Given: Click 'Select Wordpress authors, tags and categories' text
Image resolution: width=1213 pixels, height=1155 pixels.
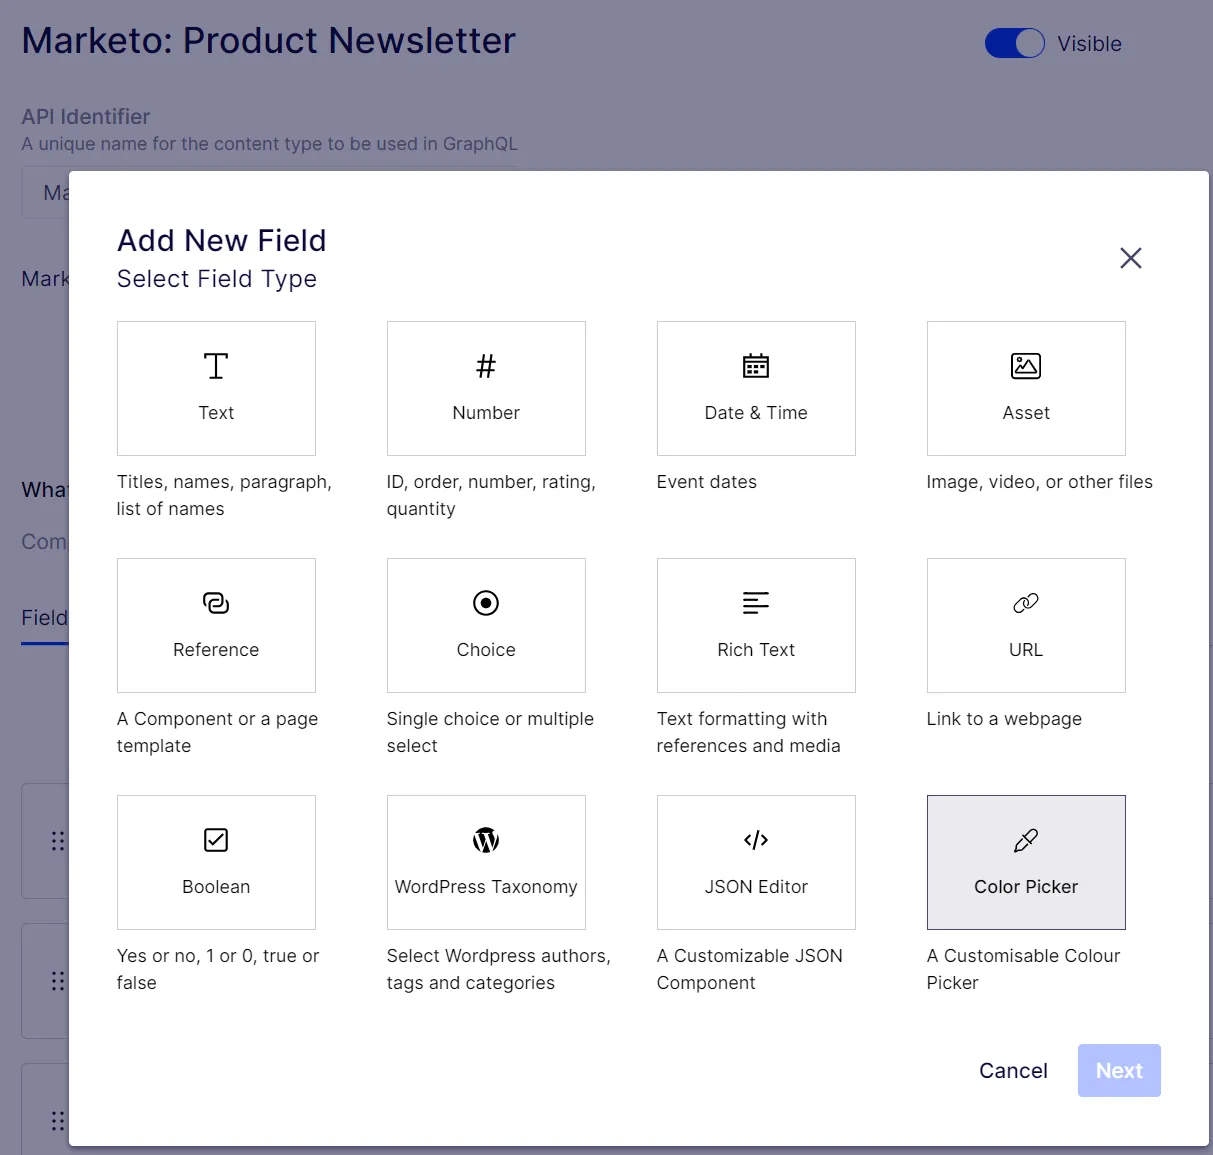Looking at the screenshot, I should 498,969.
